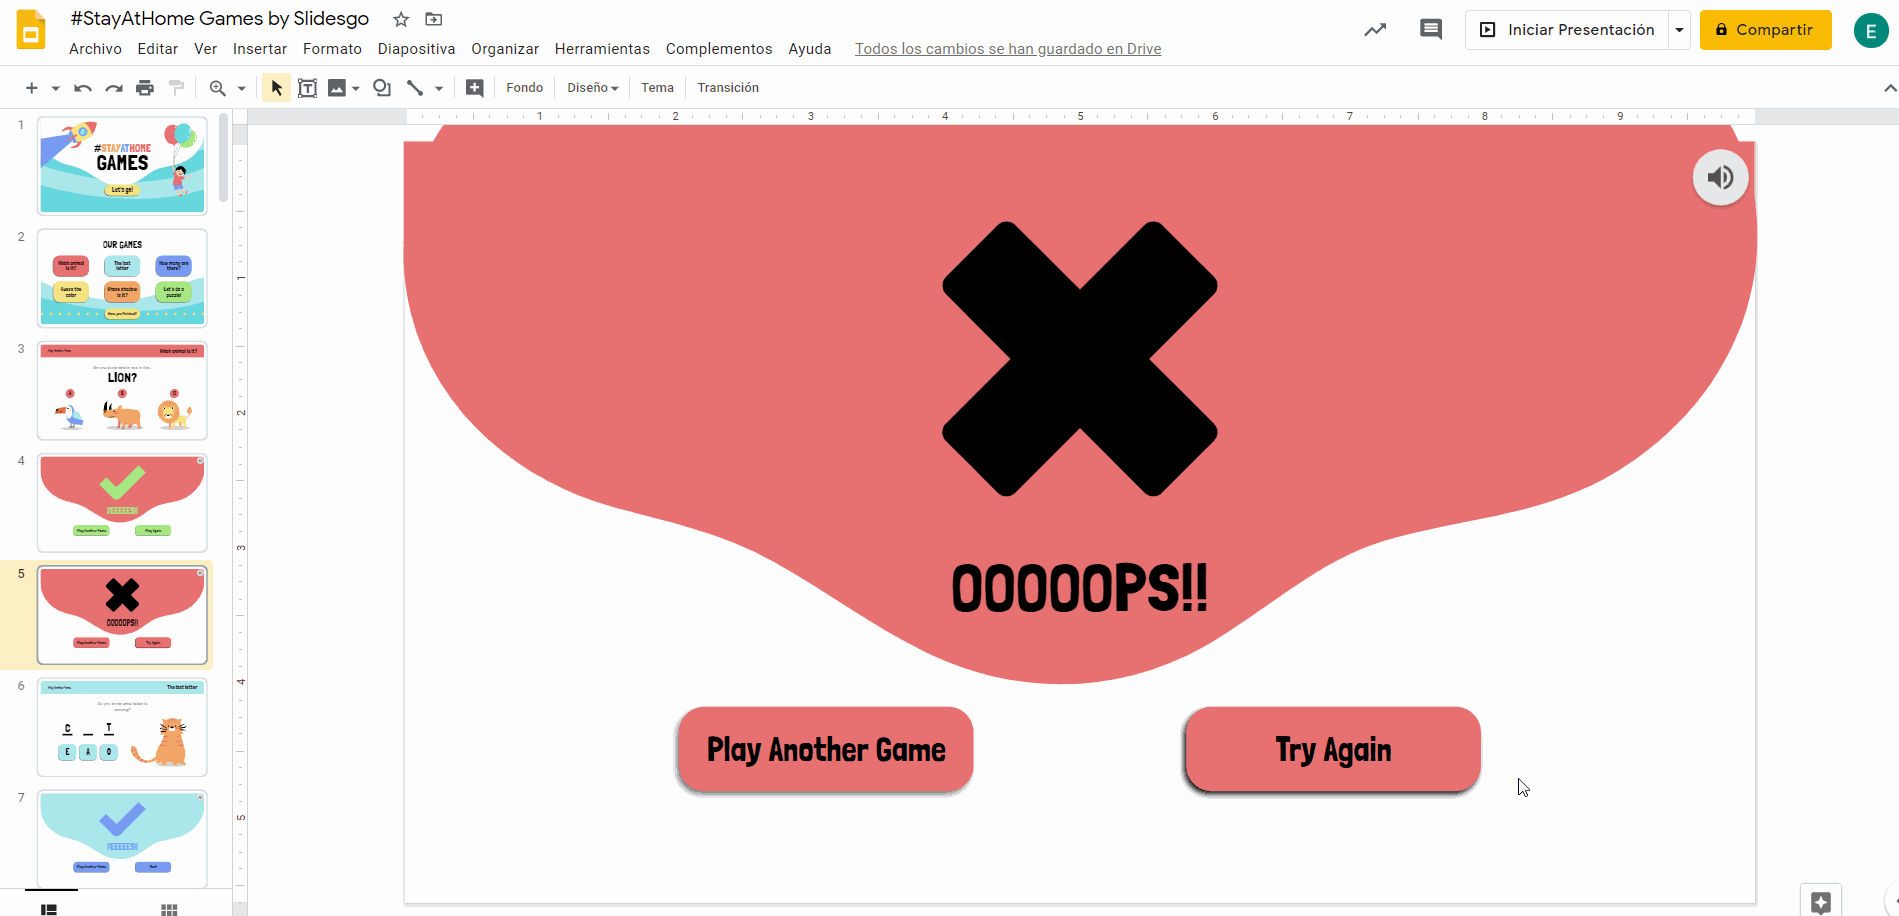View the activity dashboard trend icon
Image resolution: width=1899 pixels, height=916 pixels.
pyautogui.click(x=1375, y=30)
